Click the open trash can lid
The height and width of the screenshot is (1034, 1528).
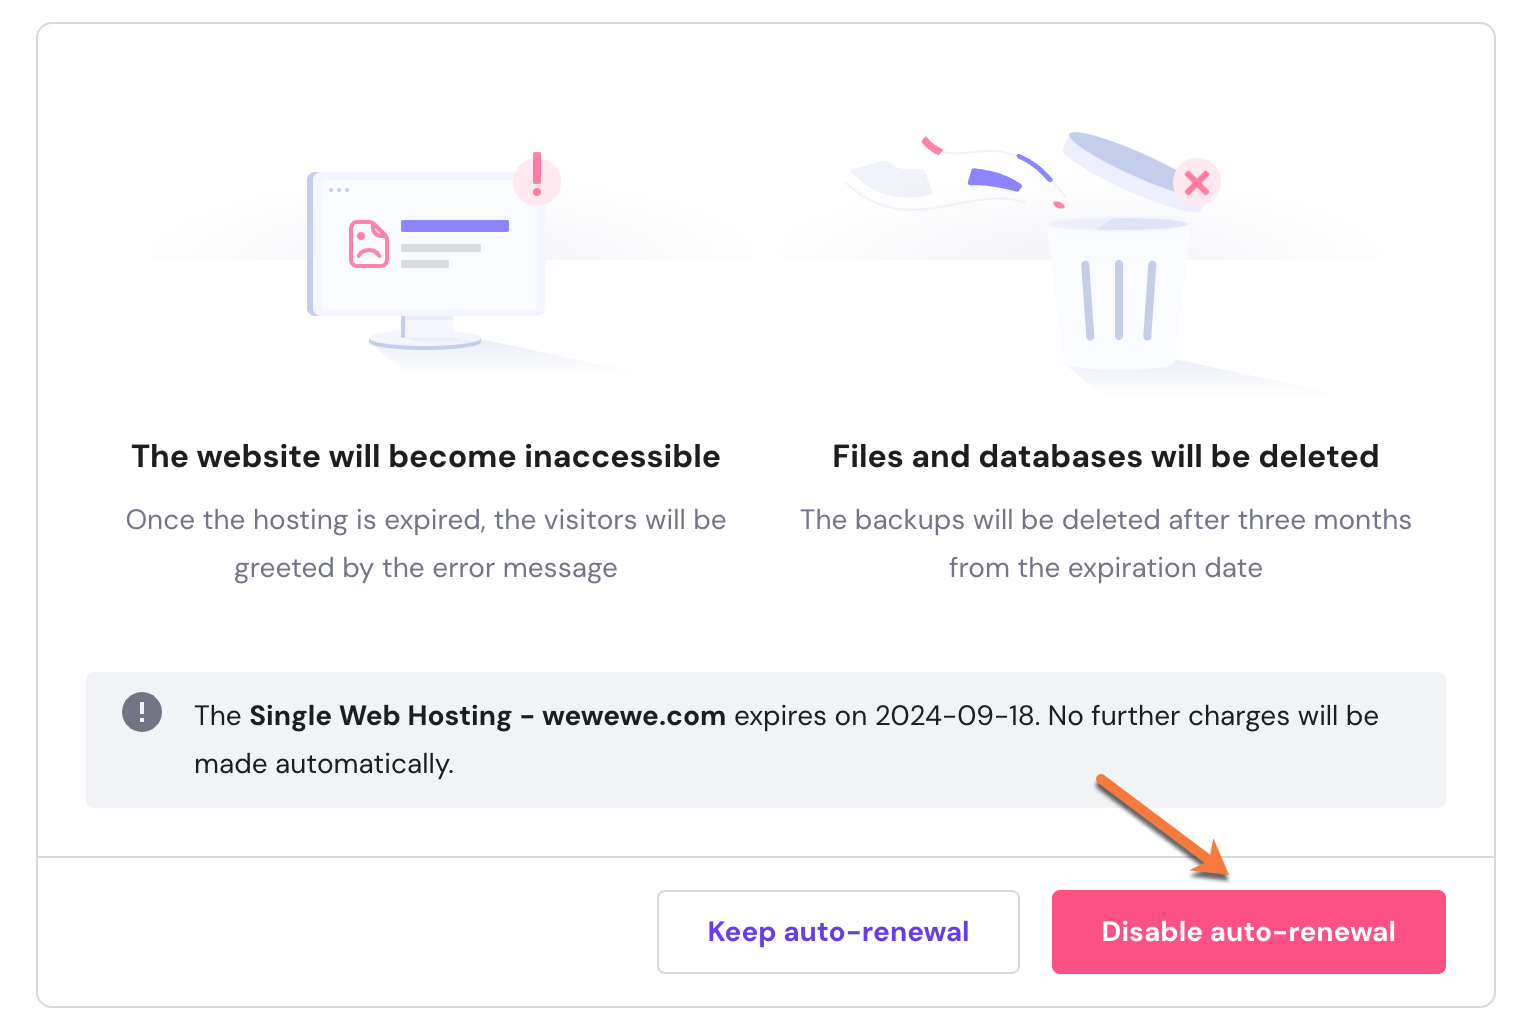coord(1120,160)
